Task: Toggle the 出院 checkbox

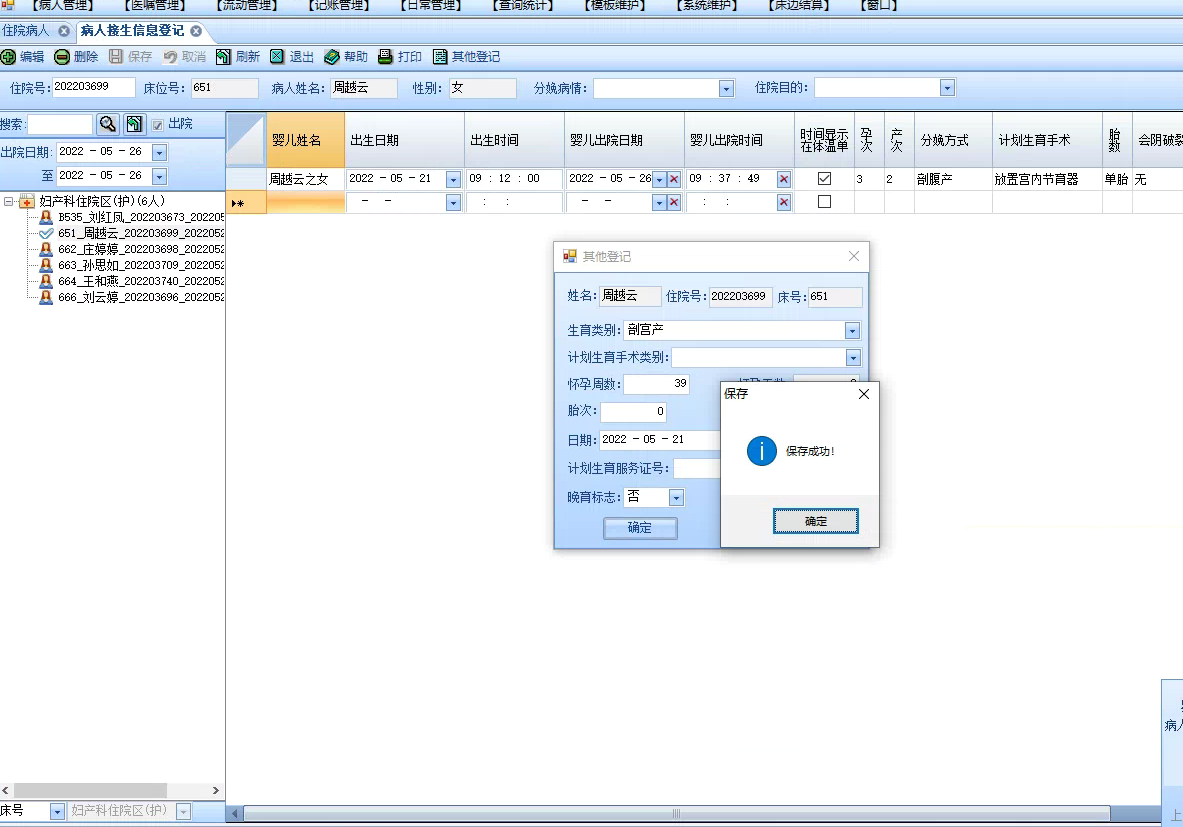Action: coord(158,125)
